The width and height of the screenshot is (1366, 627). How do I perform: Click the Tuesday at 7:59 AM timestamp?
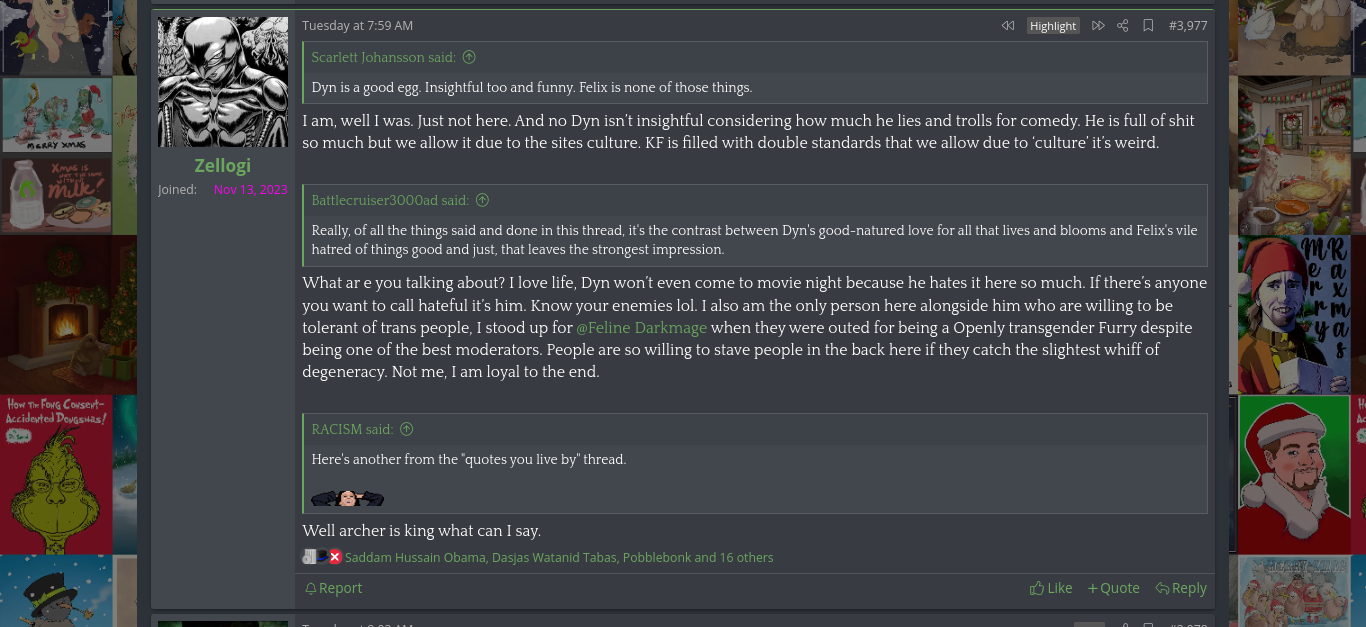(x=357, y=26)
